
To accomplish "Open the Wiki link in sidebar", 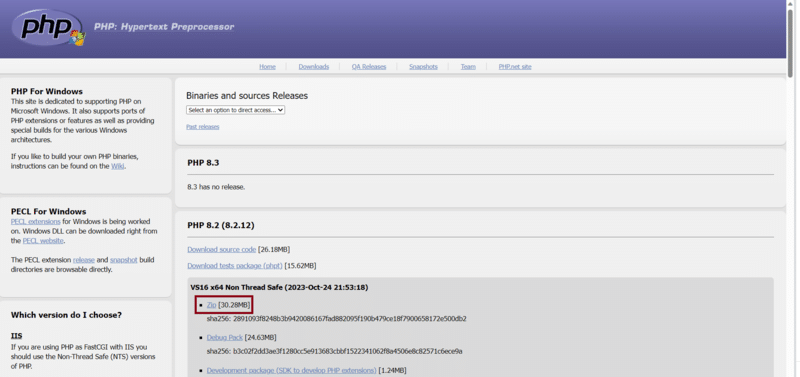I will point(117,166).
